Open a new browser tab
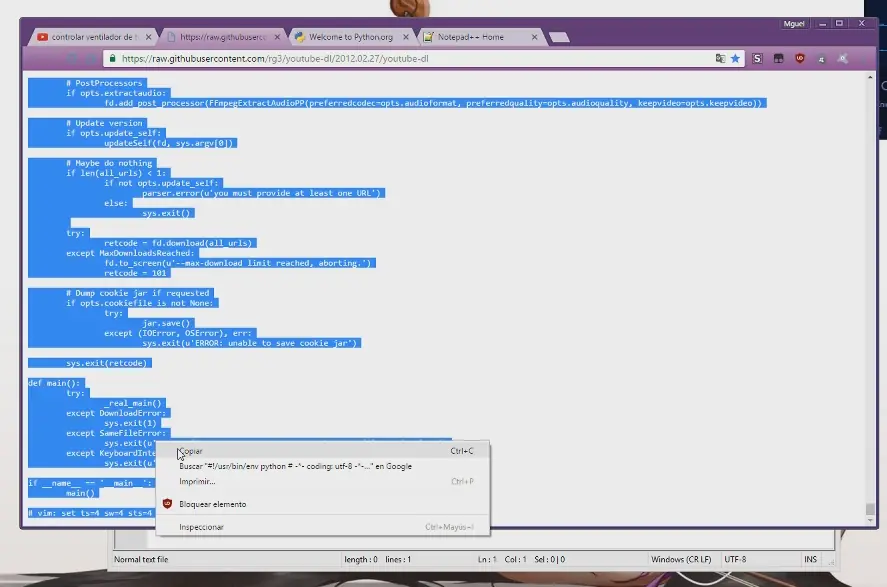The image size is (887, 587). point(559,37)
